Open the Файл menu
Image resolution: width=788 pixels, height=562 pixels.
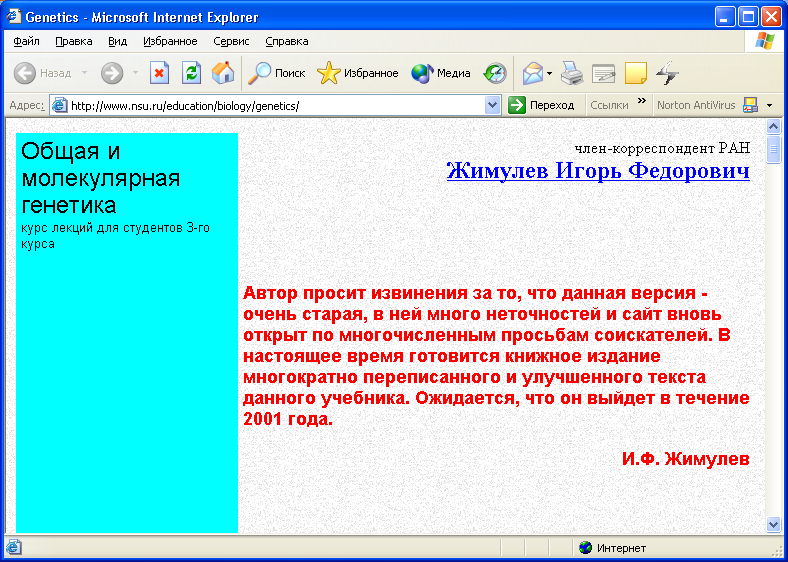point(26,41)
